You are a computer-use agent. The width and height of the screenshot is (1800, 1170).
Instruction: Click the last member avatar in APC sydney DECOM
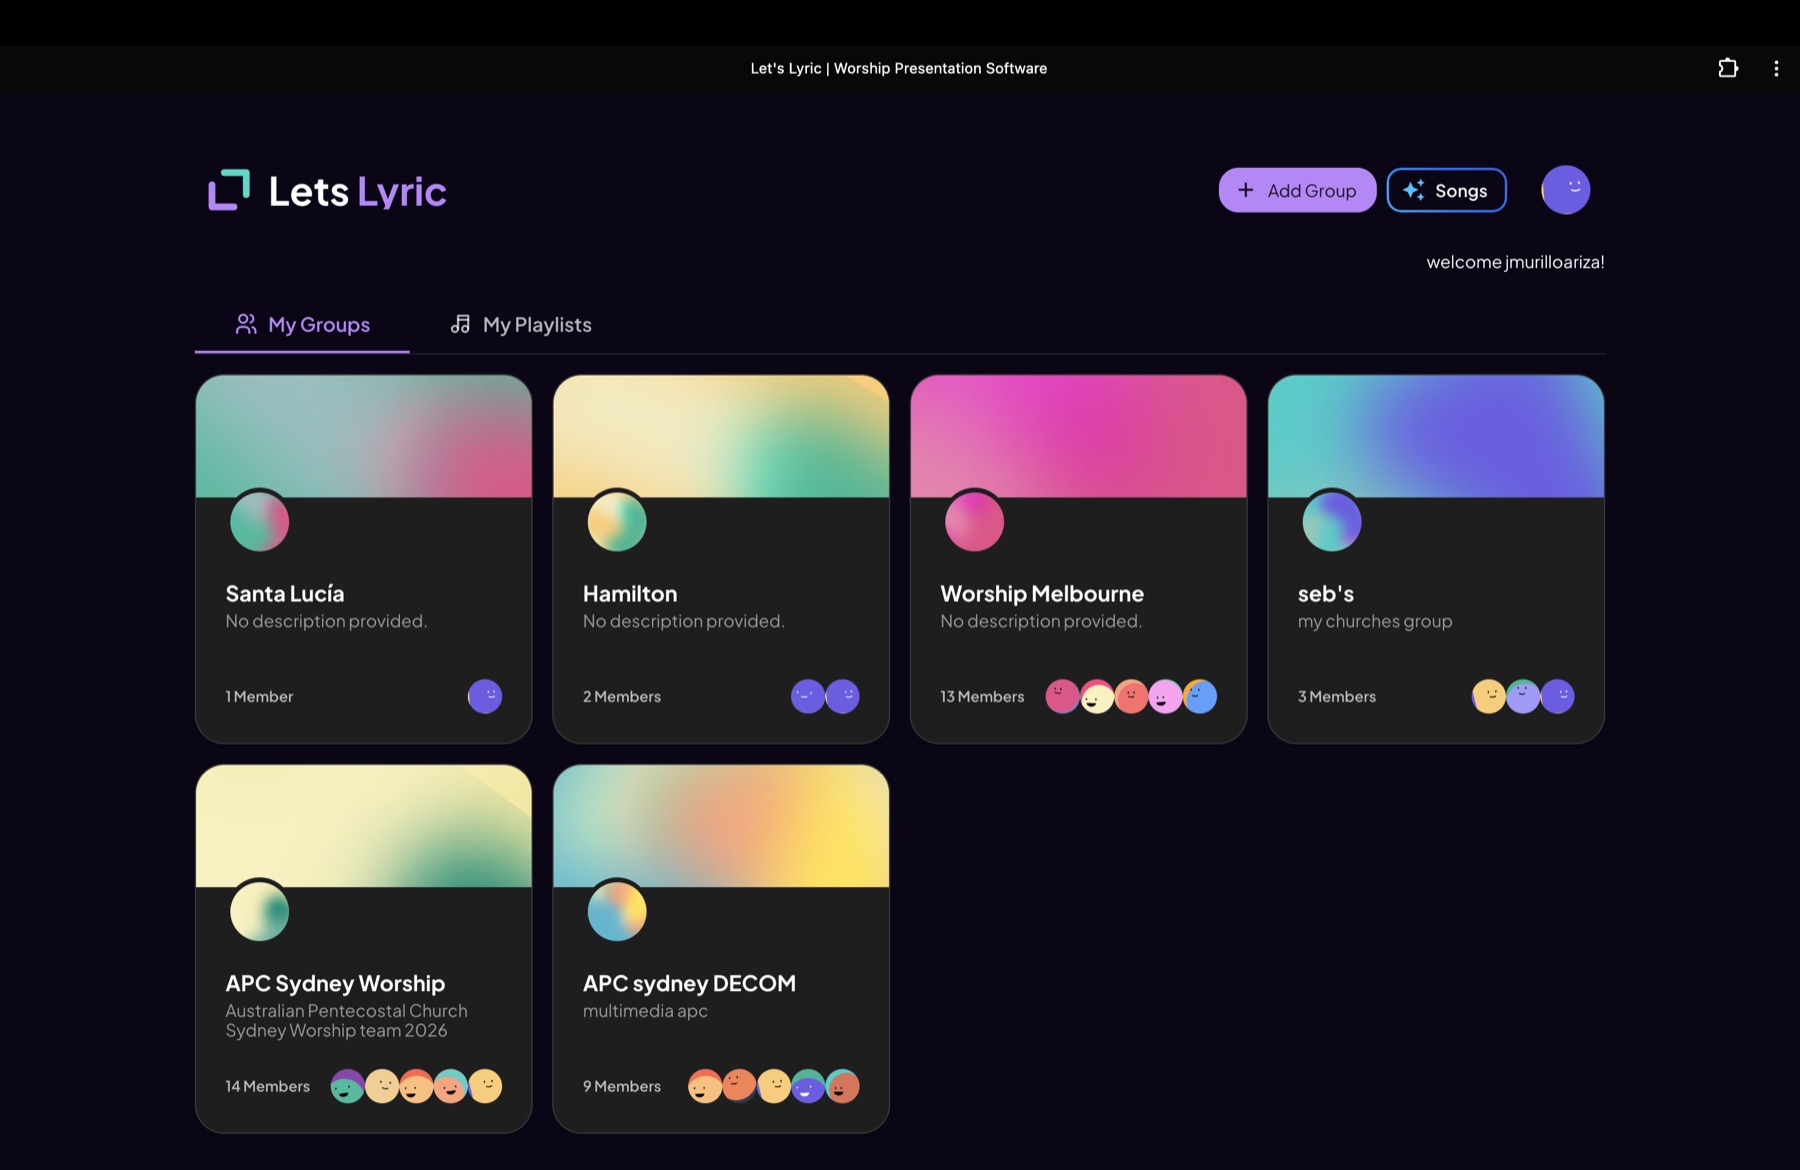(843, 1086)
